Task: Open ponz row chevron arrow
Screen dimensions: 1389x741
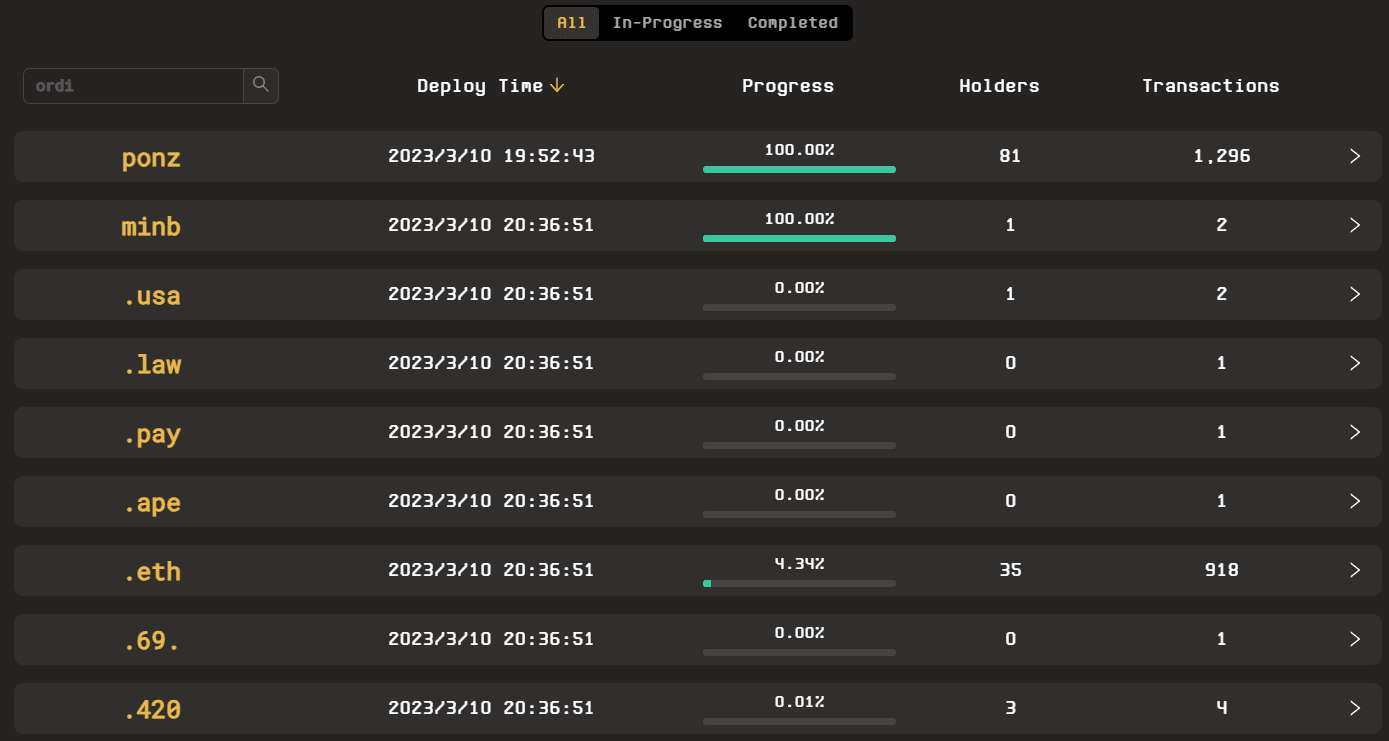Action: click(x=1355, y=156)
